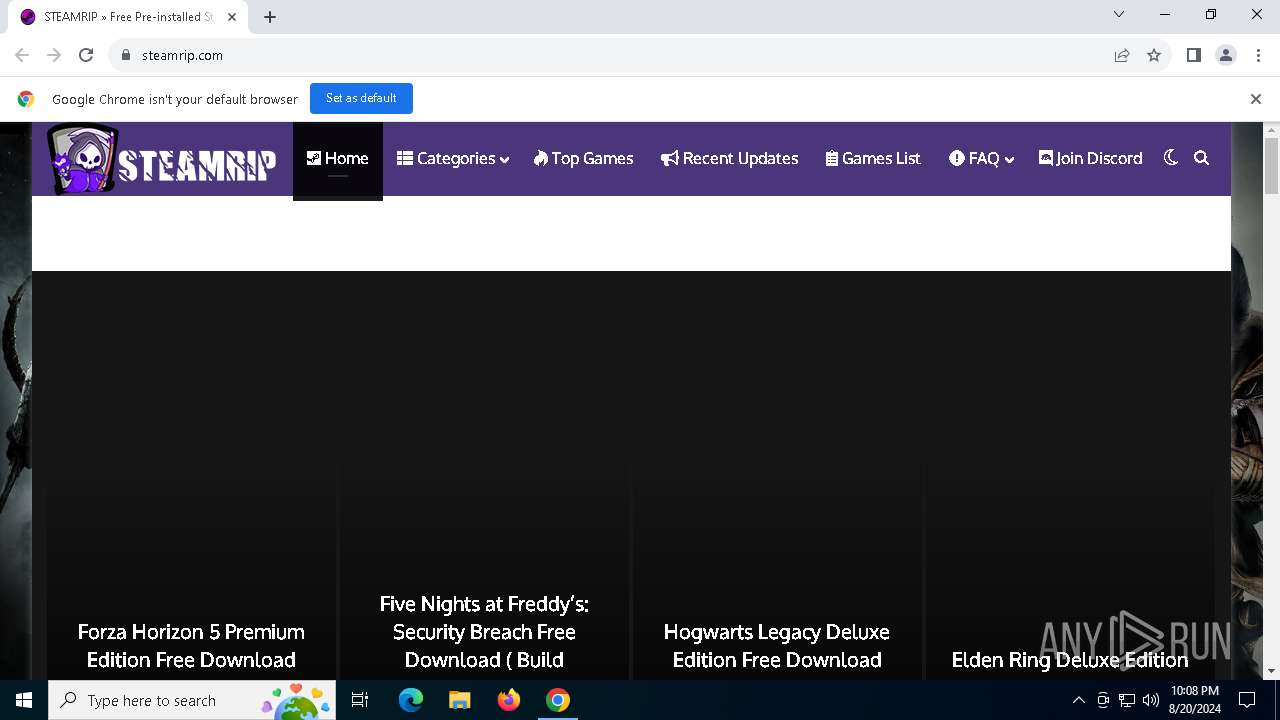View site information lock icon

click(x=126, y=55)
